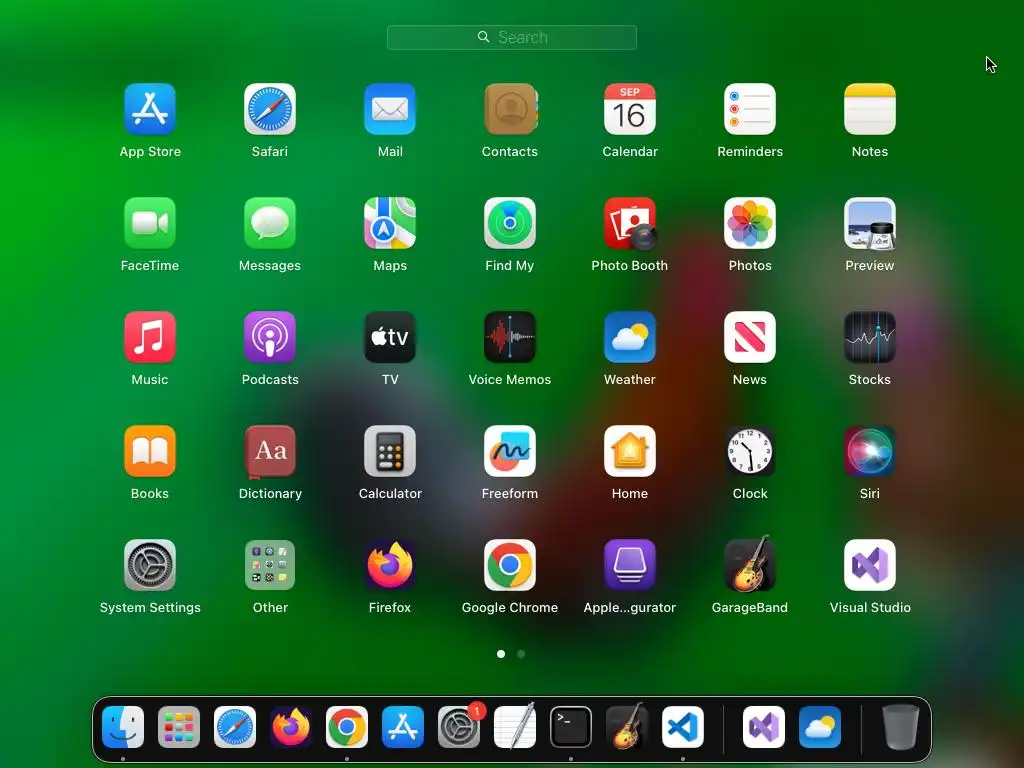Open the Mail app
The height and width of the screenshot is (768, 1024).
click(390, 109)
